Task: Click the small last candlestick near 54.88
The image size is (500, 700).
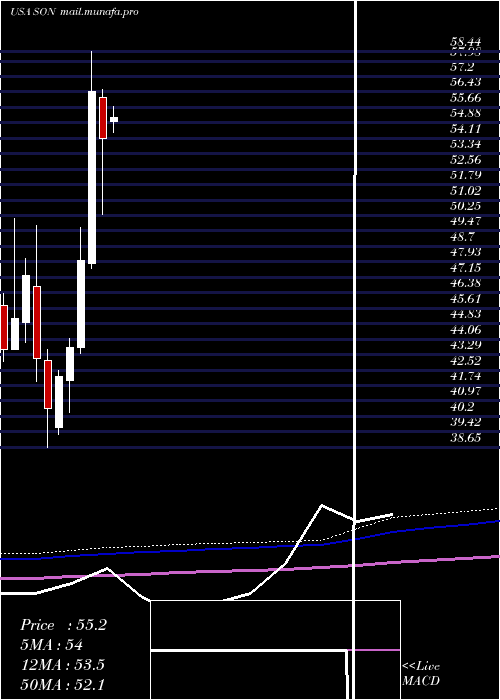Action: [x=114, y=119]
